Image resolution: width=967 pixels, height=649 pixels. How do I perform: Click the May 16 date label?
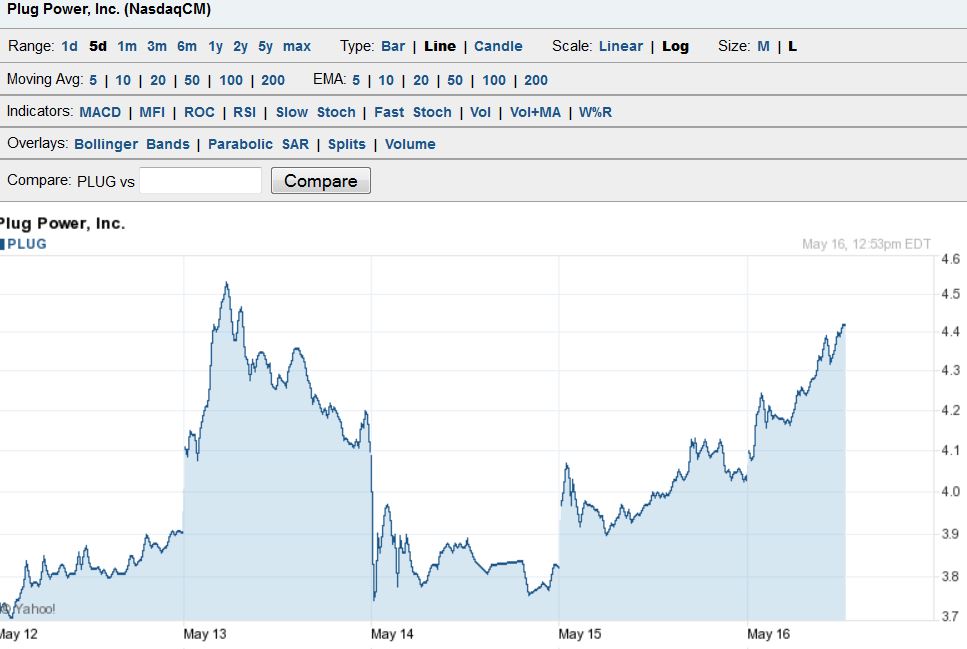point(768,634)
